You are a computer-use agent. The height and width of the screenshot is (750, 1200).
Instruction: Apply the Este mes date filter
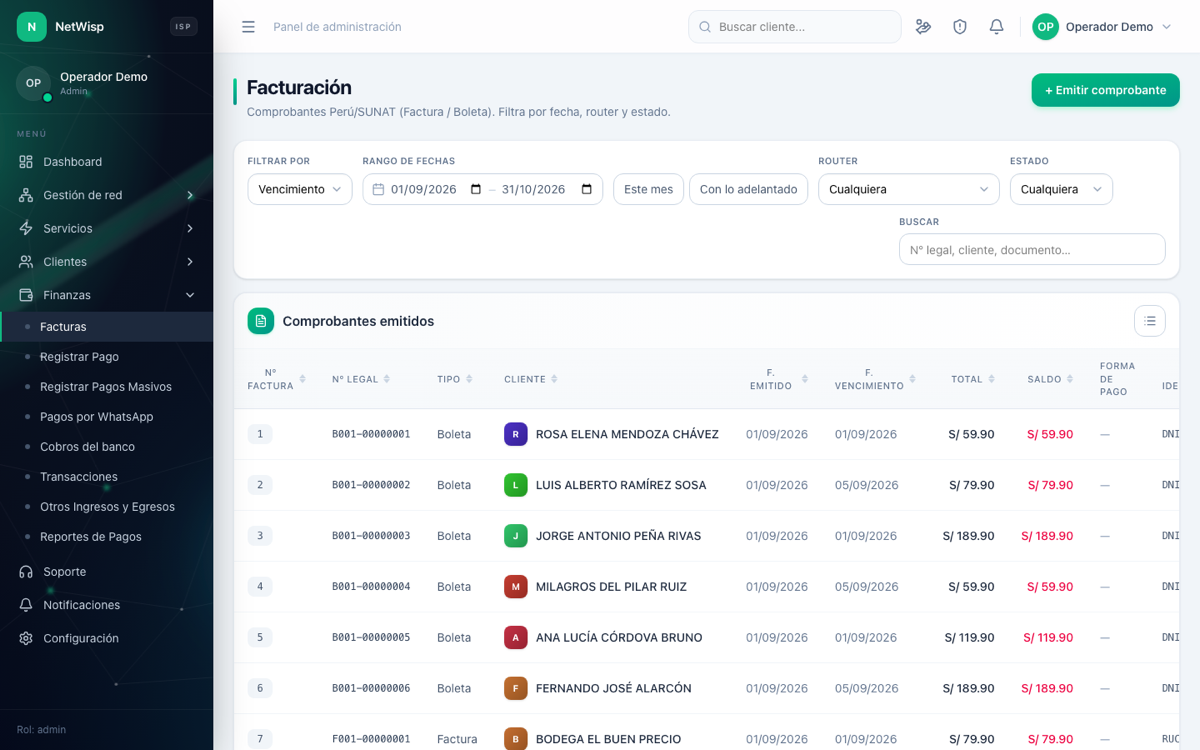click(648, 189)
